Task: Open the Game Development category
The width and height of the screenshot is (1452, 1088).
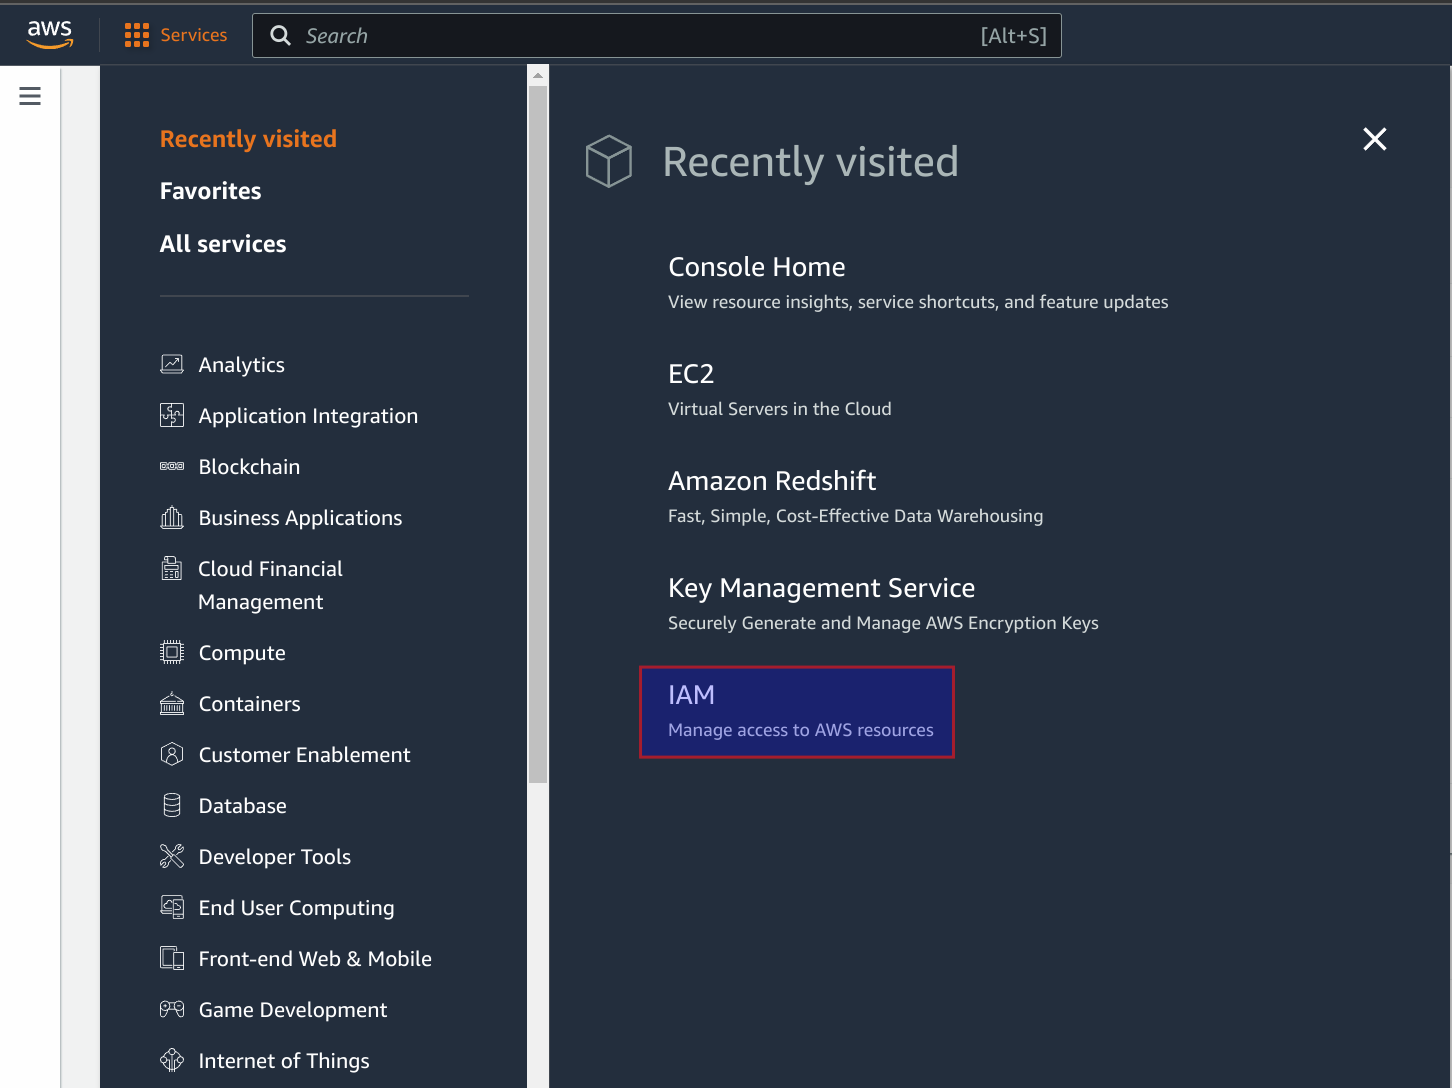Action: tap(292, 1010)
